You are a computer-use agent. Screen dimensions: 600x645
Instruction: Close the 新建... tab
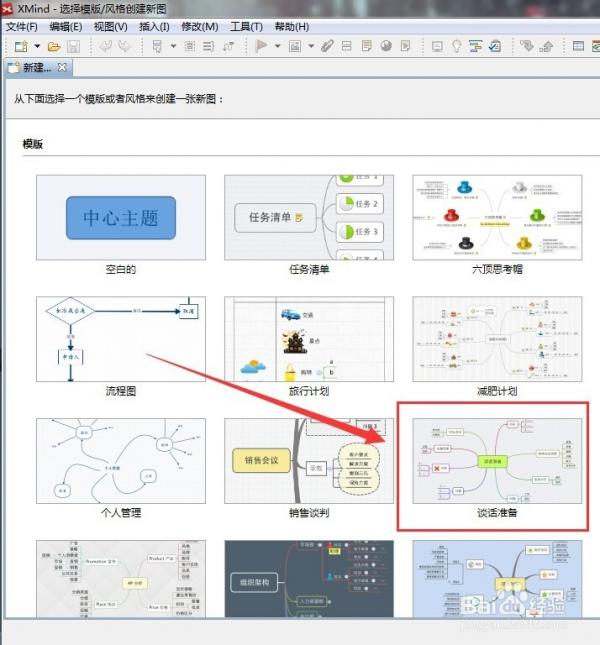62,67
